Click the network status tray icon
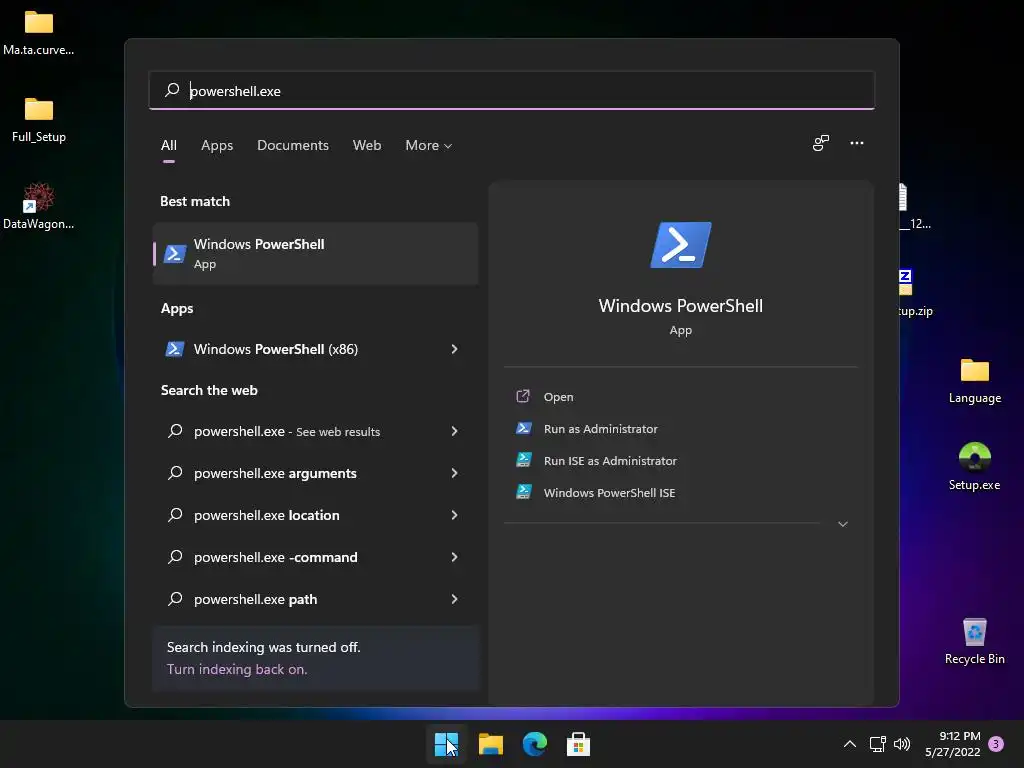1024x768 pixels. 877,744
